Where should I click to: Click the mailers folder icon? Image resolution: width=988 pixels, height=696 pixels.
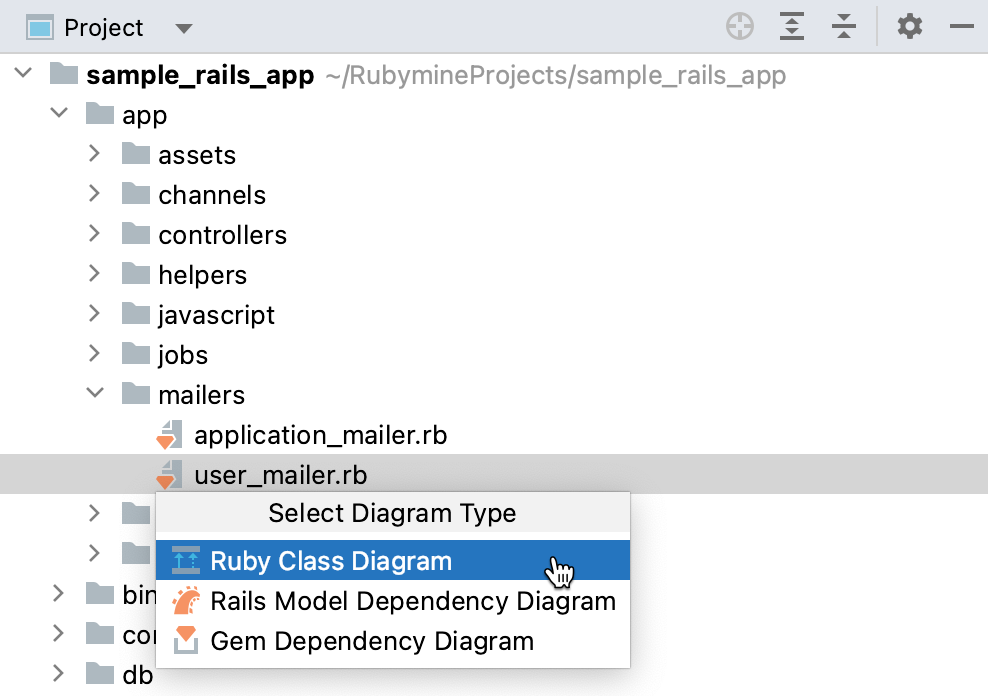pyautogui.click(x=134, y=394)
